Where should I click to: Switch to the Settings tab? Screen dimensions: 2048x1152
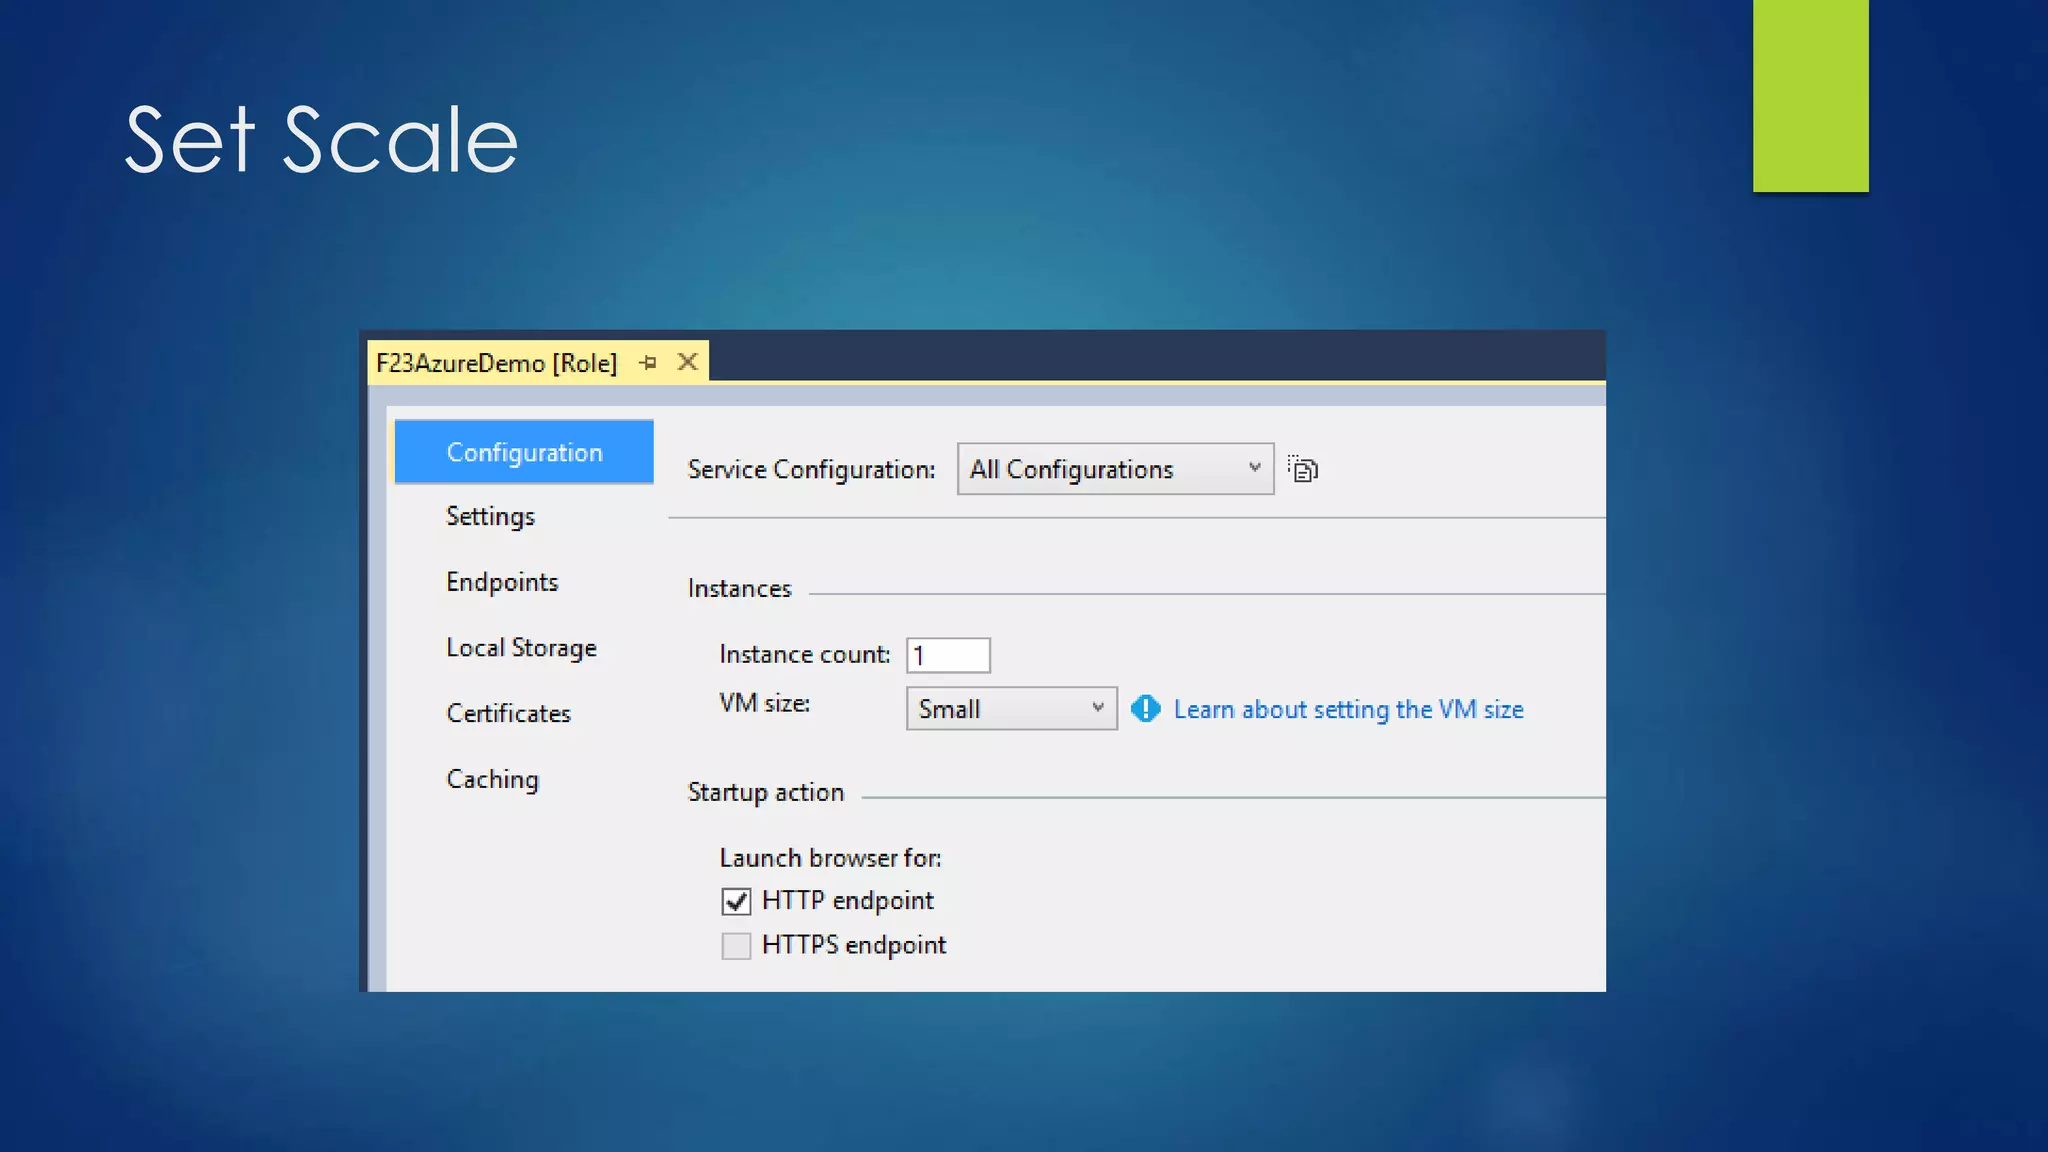click(x=490, y=516)
